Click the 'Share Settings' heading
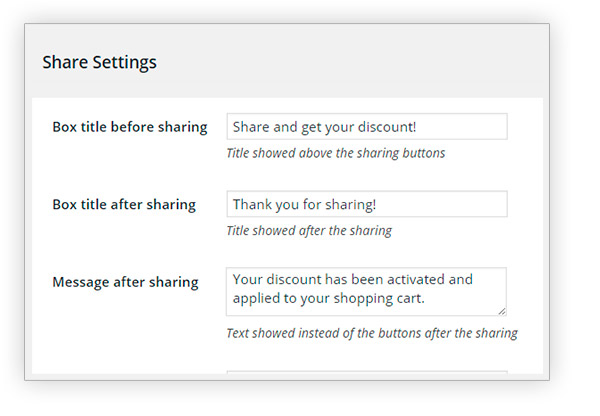Image resolution: width=600 pixels, height=416 pixels. click(99, 62)
